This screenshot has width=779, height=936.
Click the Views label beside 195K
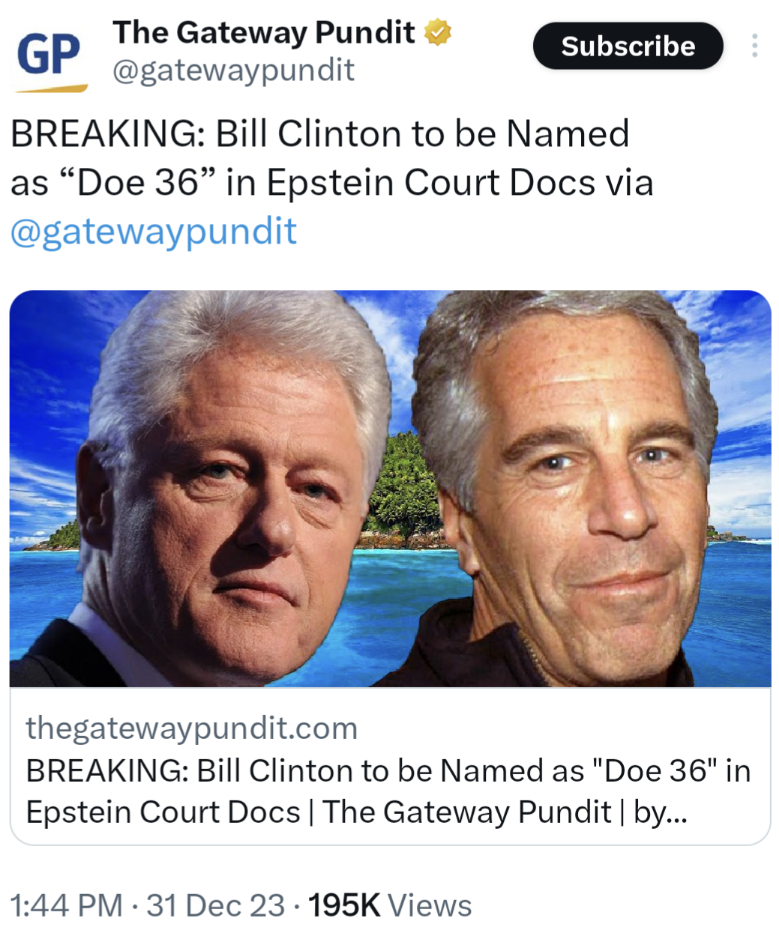pyautogui.click(x=430, y=905)
